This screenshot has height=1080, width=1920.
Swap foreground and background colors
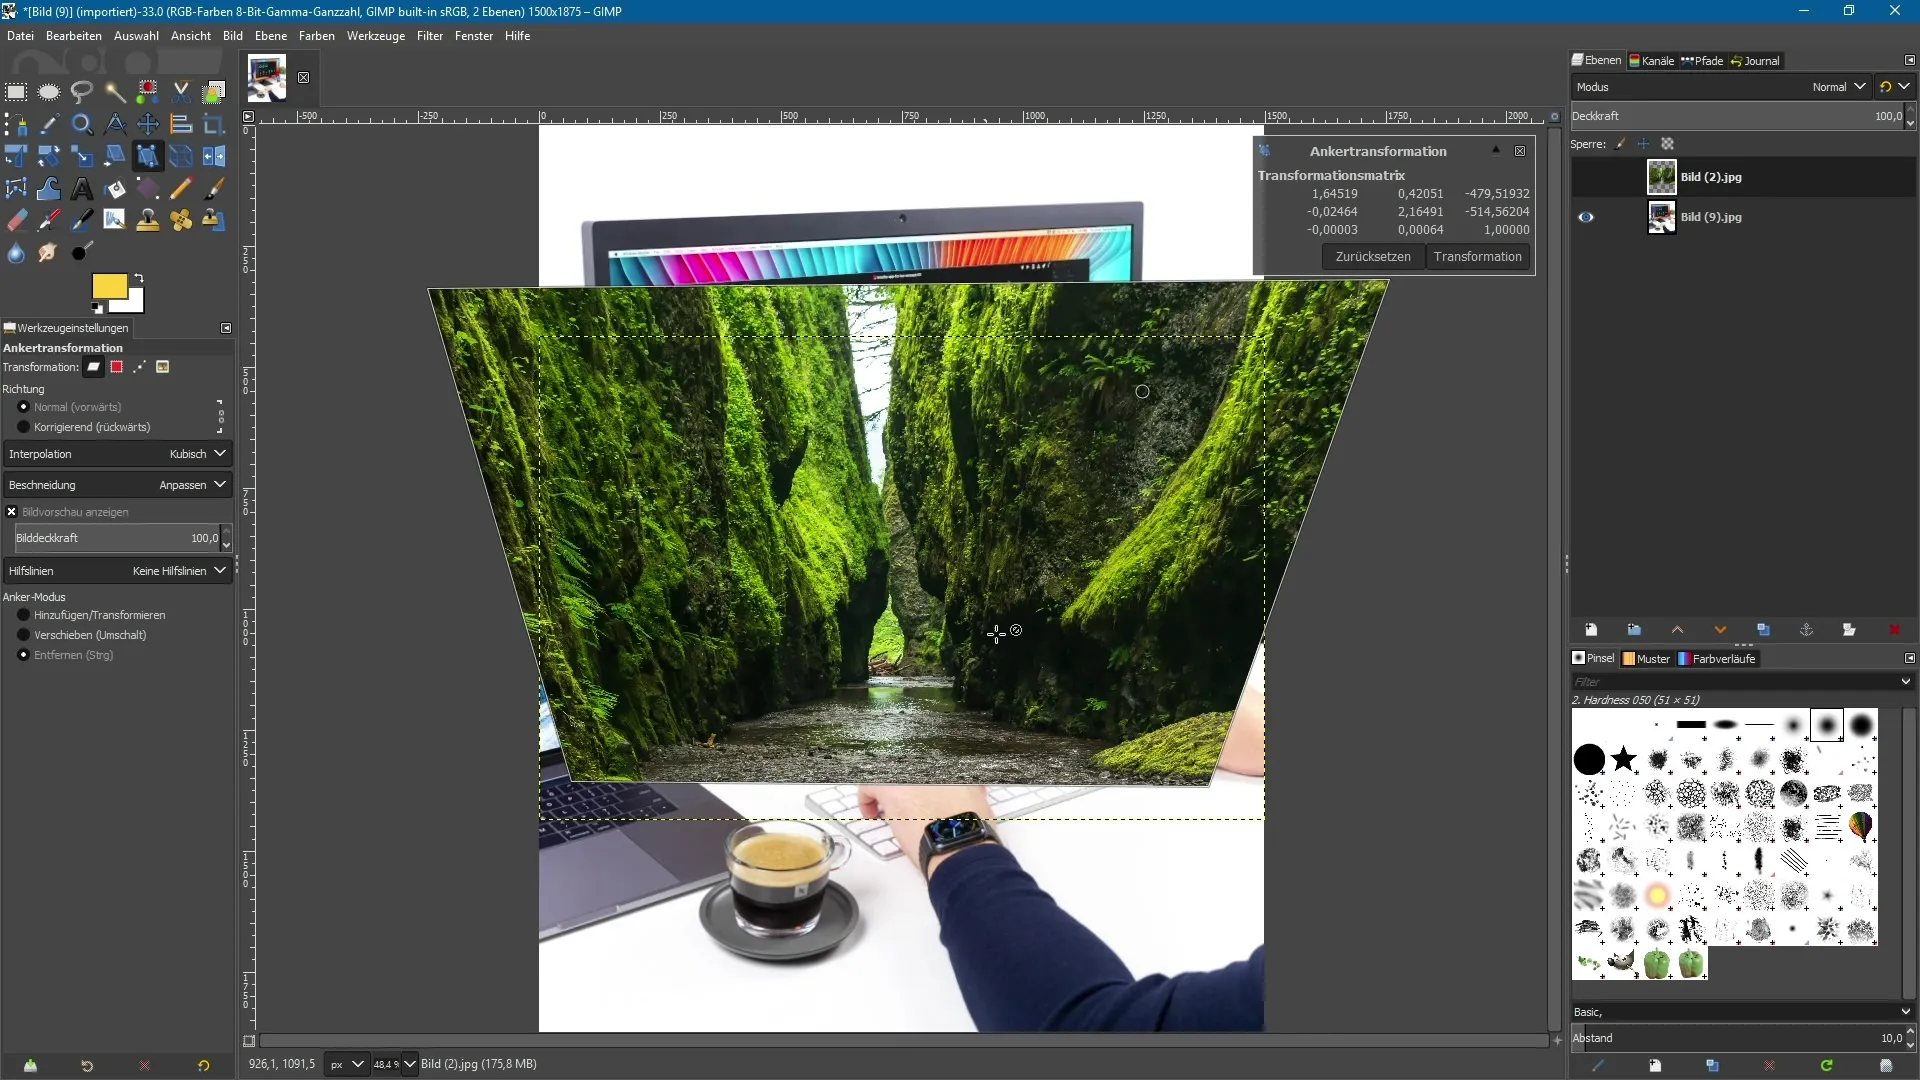click(139, 278)
